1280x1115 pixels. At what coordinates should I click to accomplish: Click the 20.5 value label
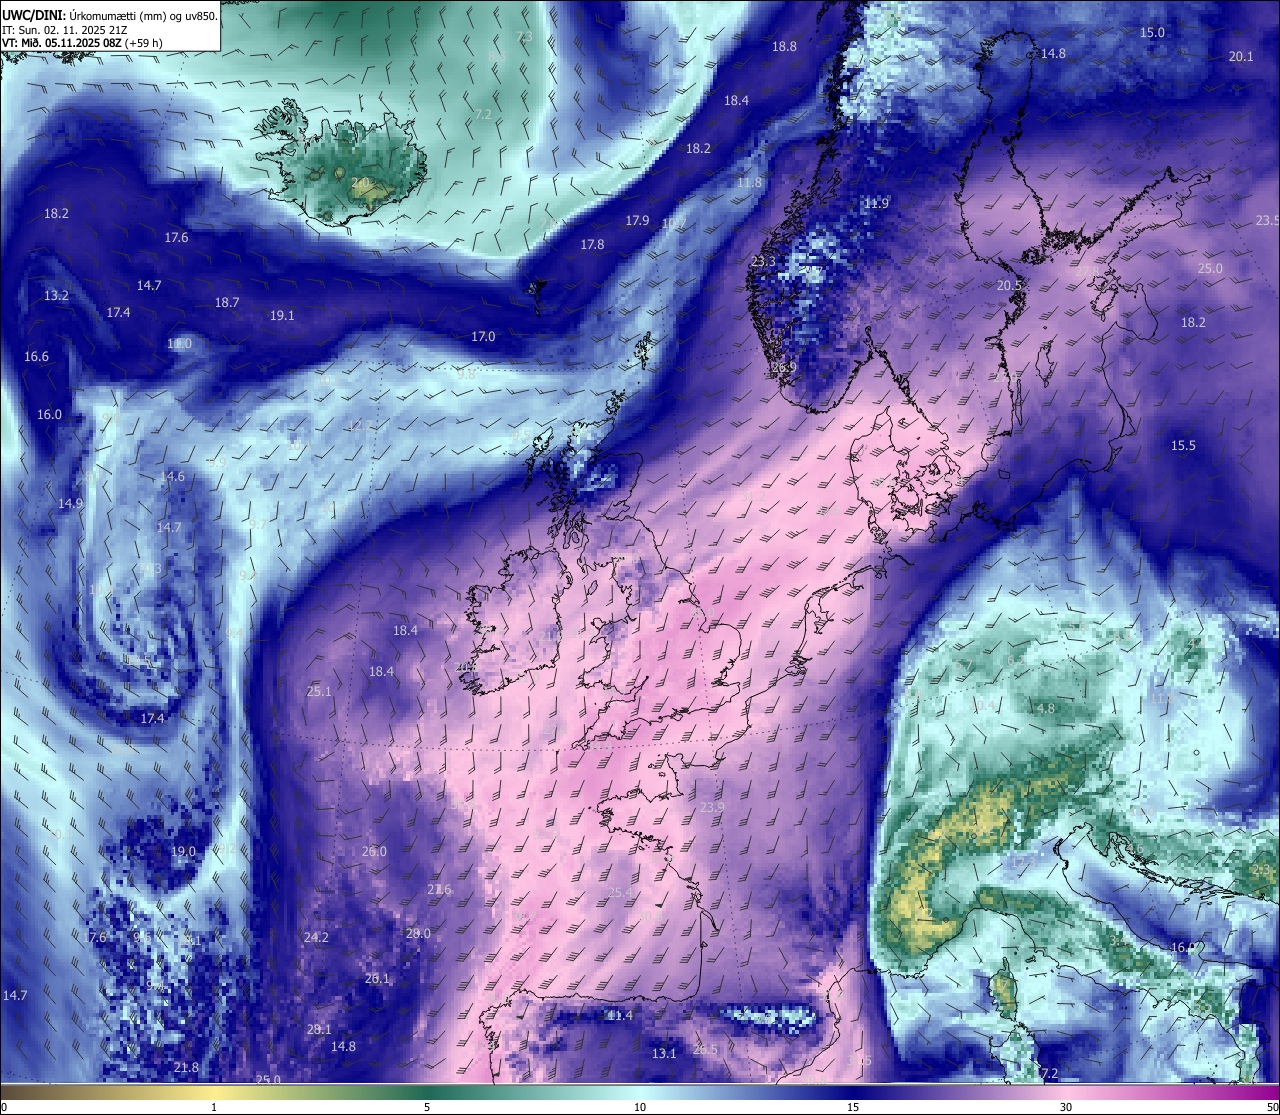click(x=1009, y=285)
